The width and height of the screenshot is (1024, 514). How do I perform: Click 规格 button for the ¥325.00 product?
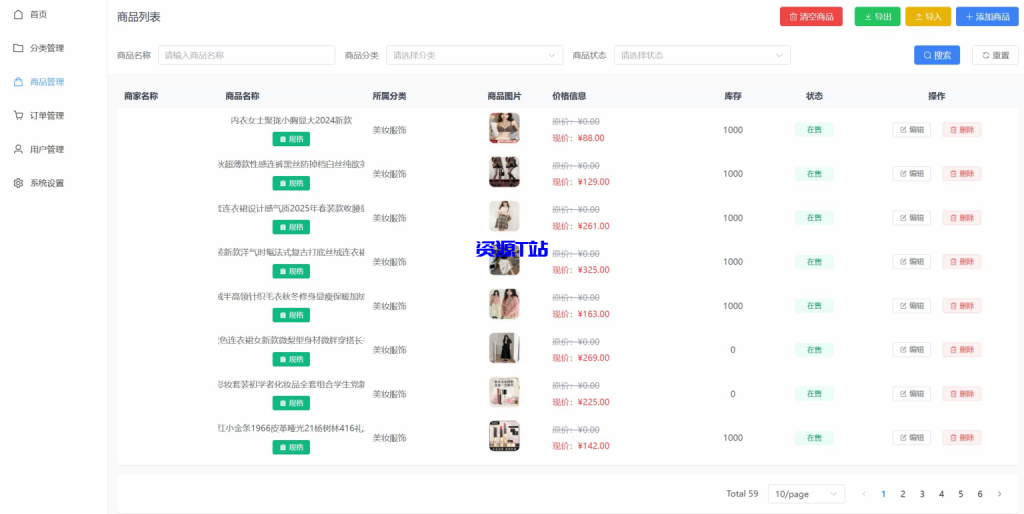coord(291,271)
